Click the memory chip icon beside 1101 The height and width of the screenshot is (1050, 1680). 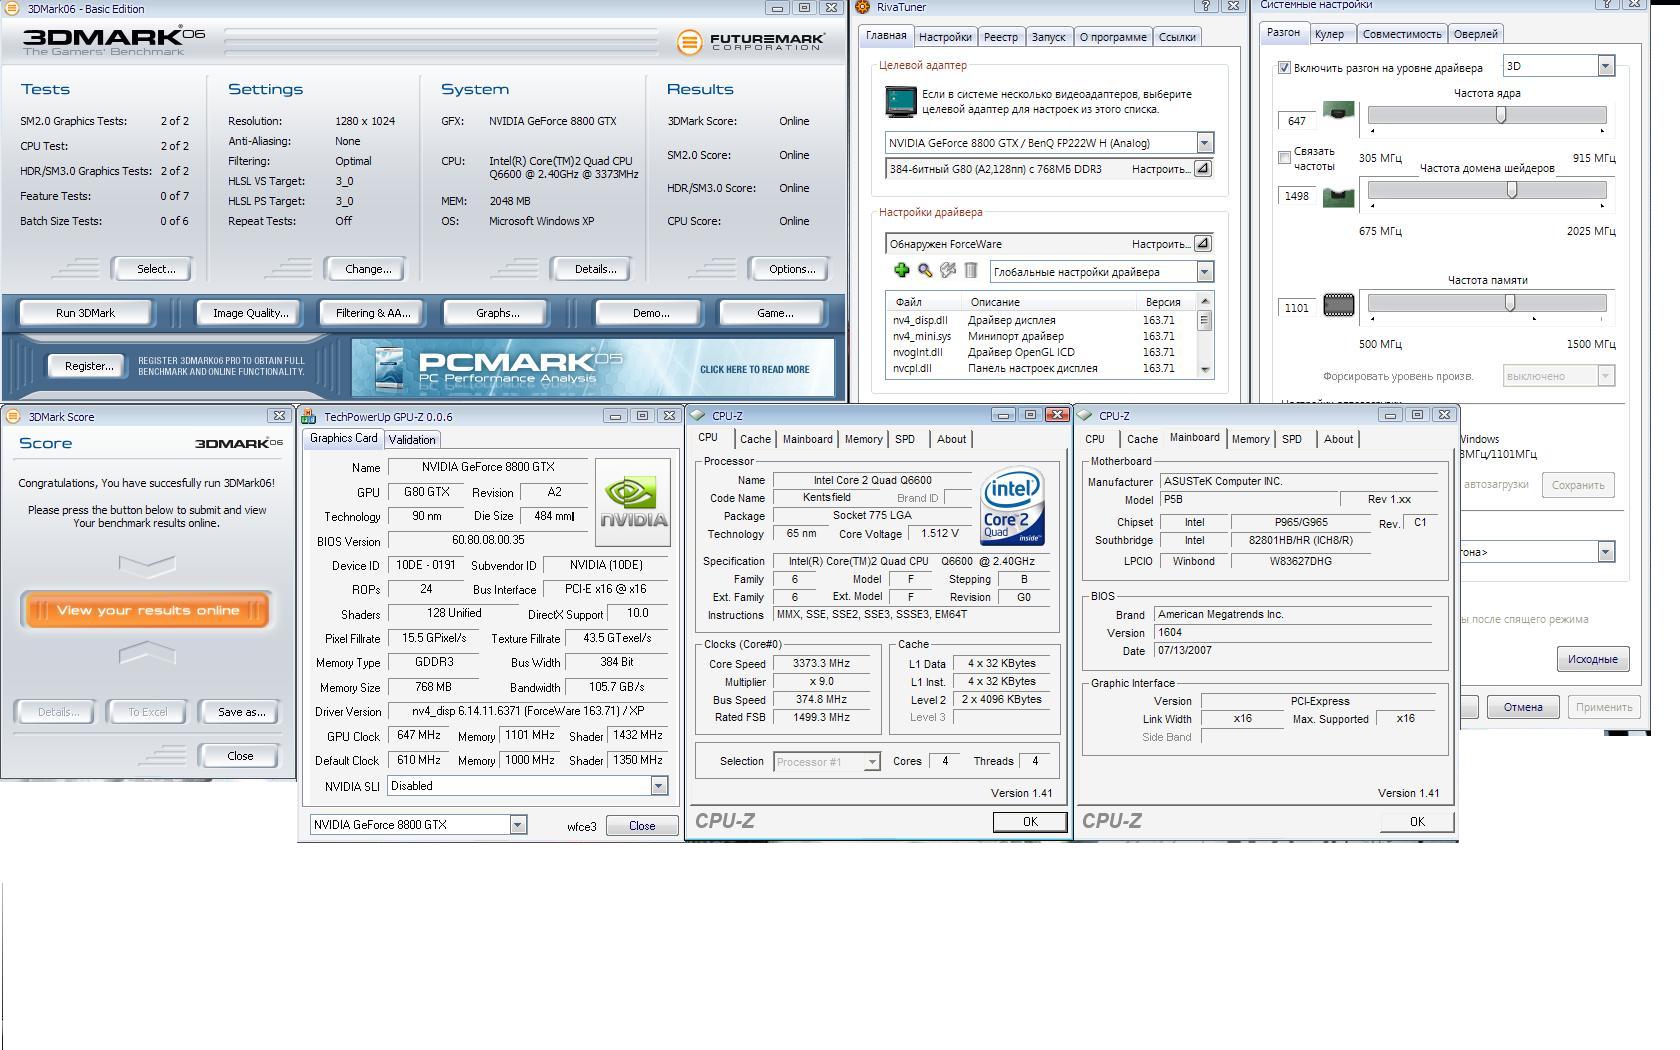point(1339,305)
